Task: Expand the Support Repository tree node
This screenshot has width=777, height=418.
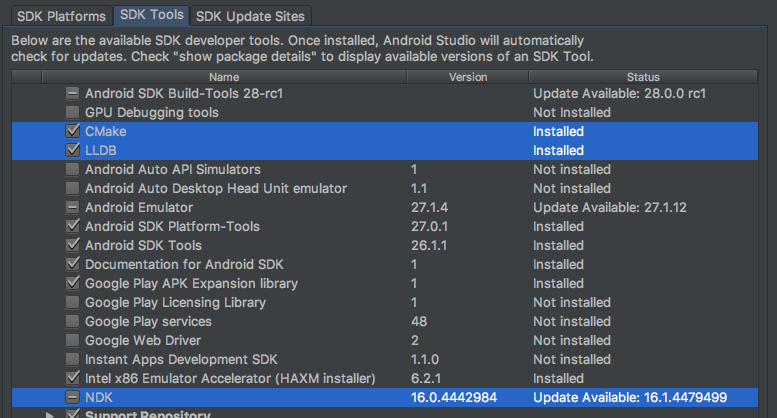Action: click(49, 414)
